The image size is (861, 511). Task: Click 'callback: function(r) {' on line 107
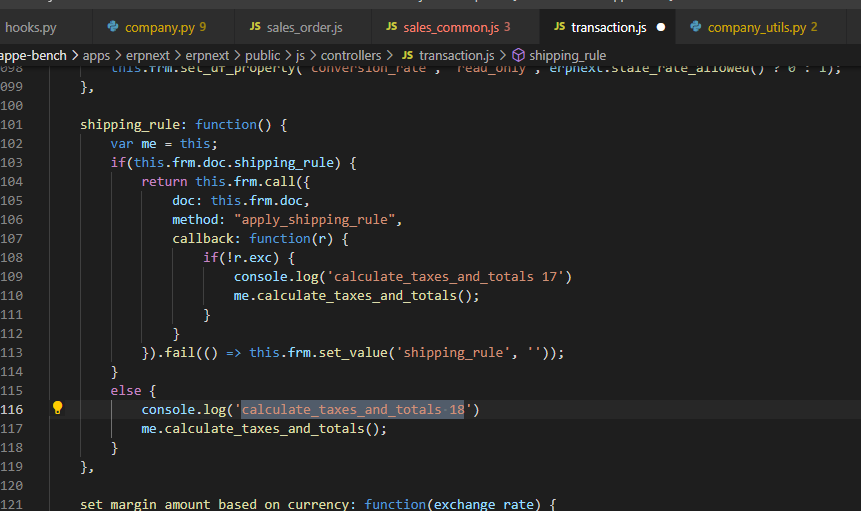[x=260, y=239]
